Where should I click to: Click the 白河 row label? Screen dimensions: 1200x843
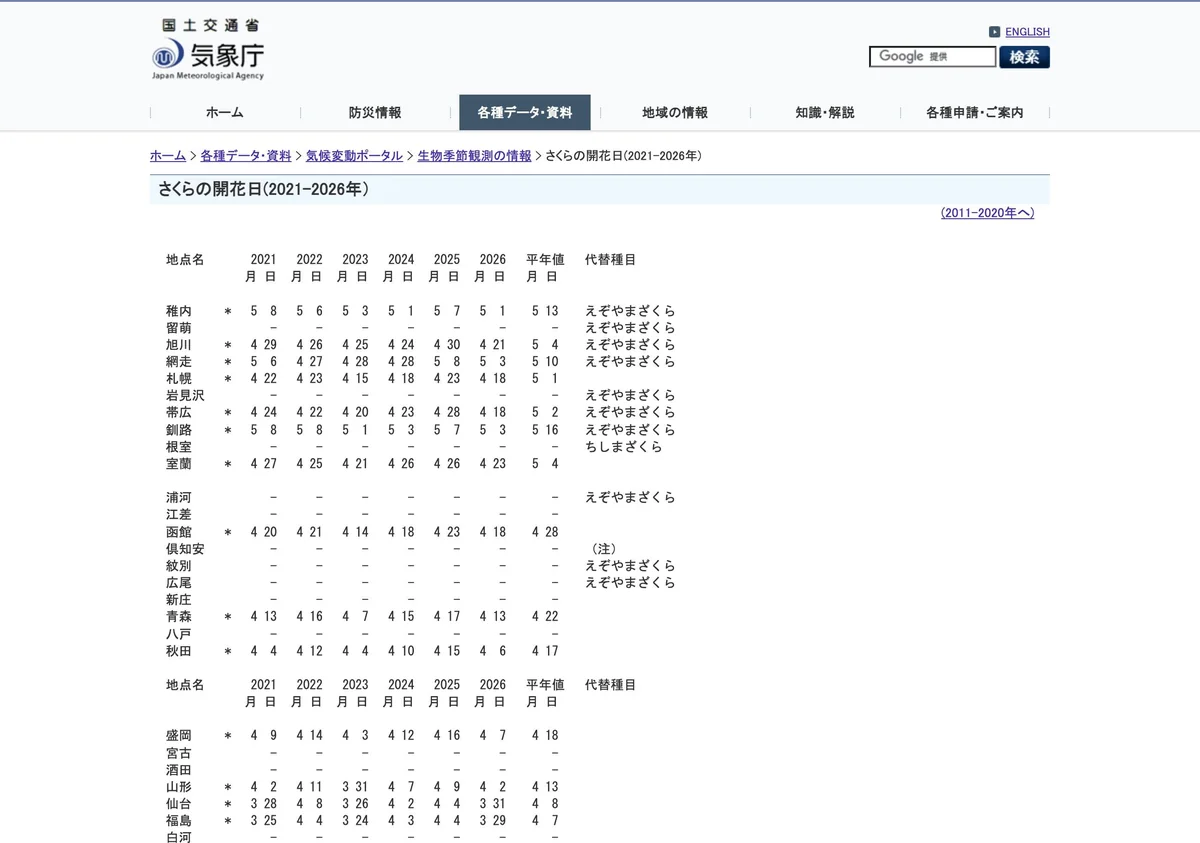(x=179, y=838)
